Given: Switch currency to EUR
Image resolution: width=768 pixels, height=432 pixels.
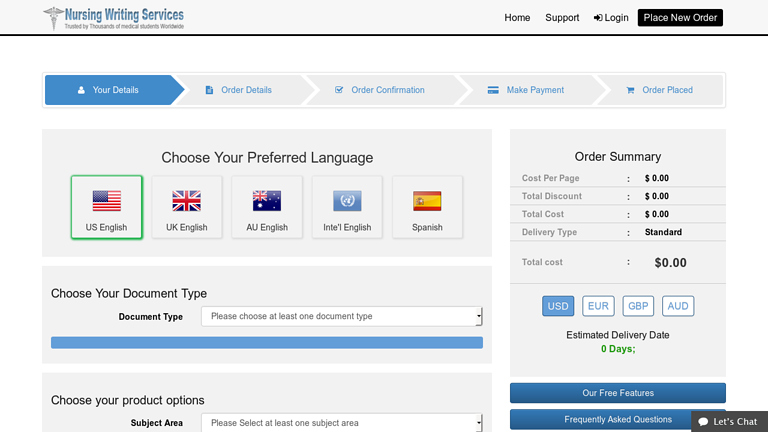Looking at the screenshot, I should click(598, 306).
